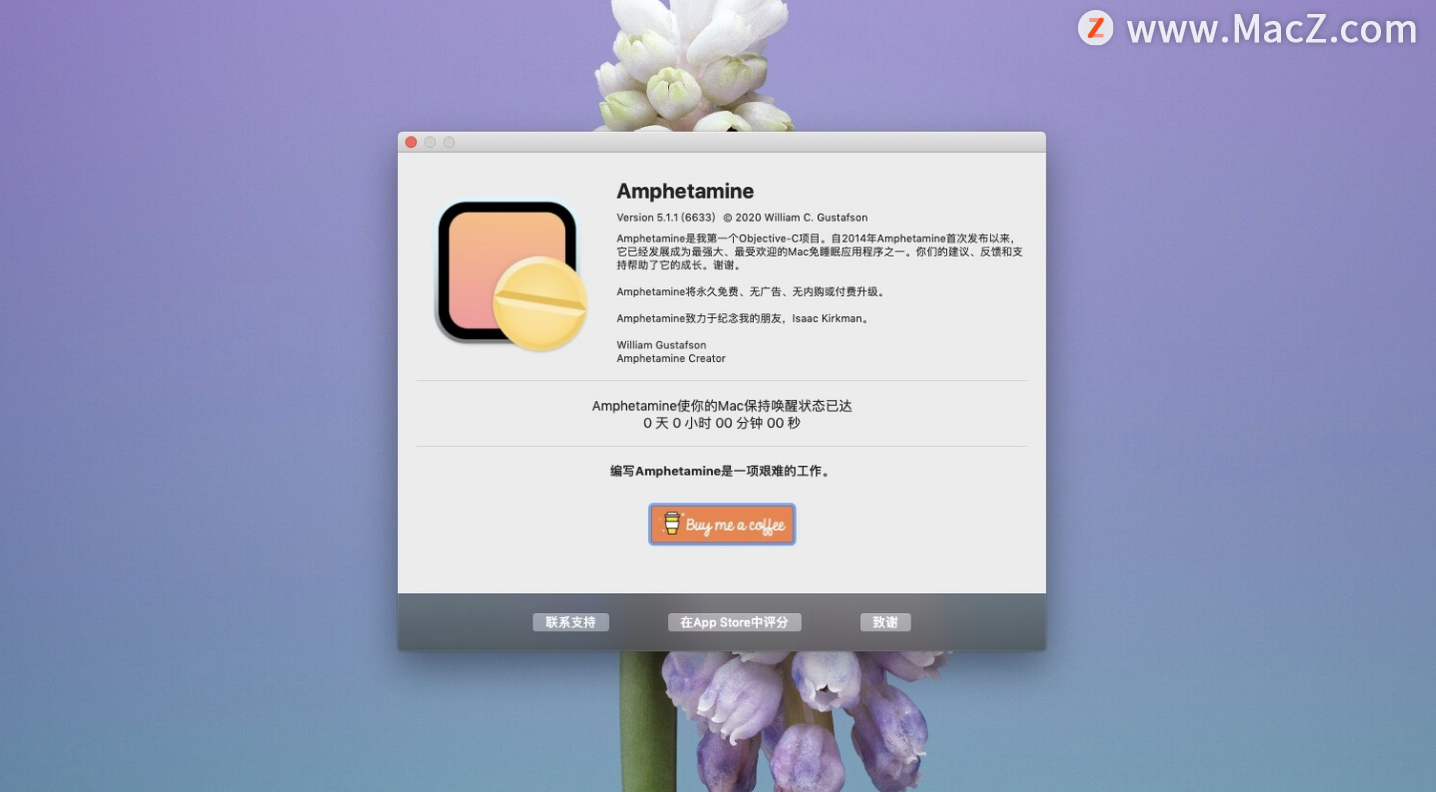Click the Version 5.1.1 (6633) text
Image resolution: width=1436 pixels, height=792 pixels.
[x=666, y=217]
